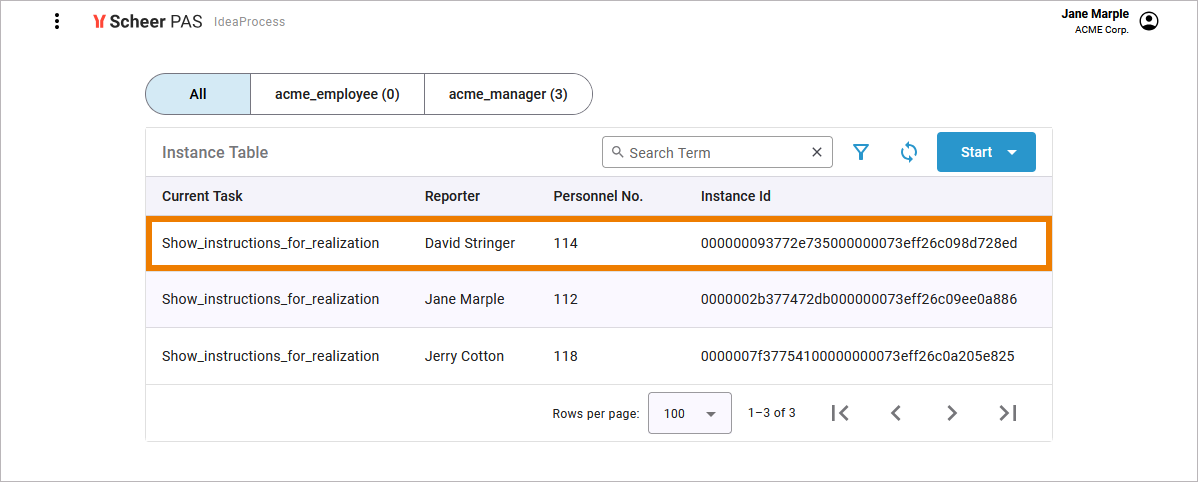Open the rows per page dropdown

[690, 413]
